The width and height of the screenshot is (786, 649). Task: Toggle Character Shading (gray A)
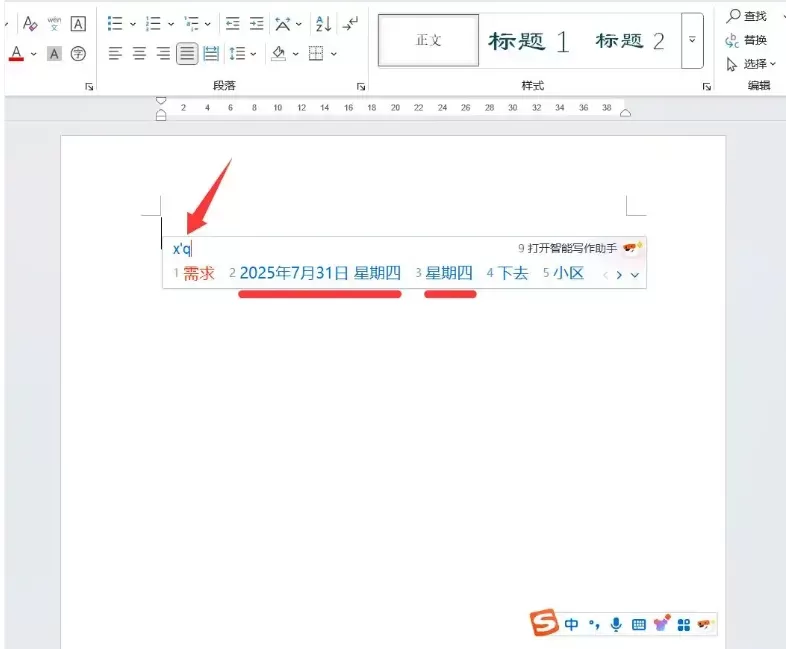54,54
